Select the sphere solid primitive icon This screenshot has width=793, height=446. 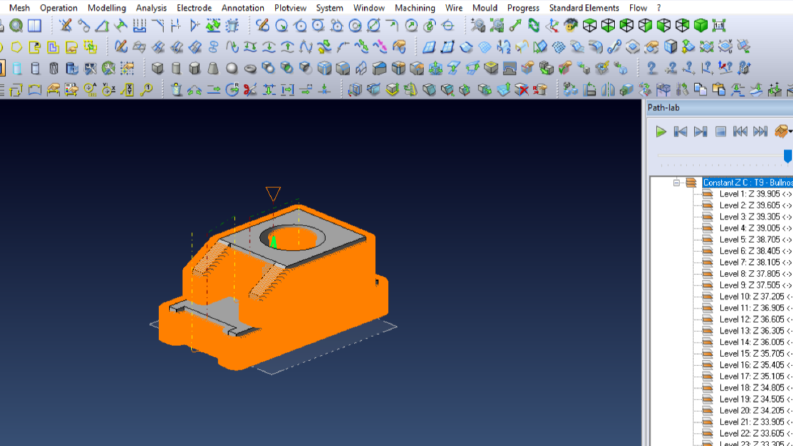click(232, 68)
